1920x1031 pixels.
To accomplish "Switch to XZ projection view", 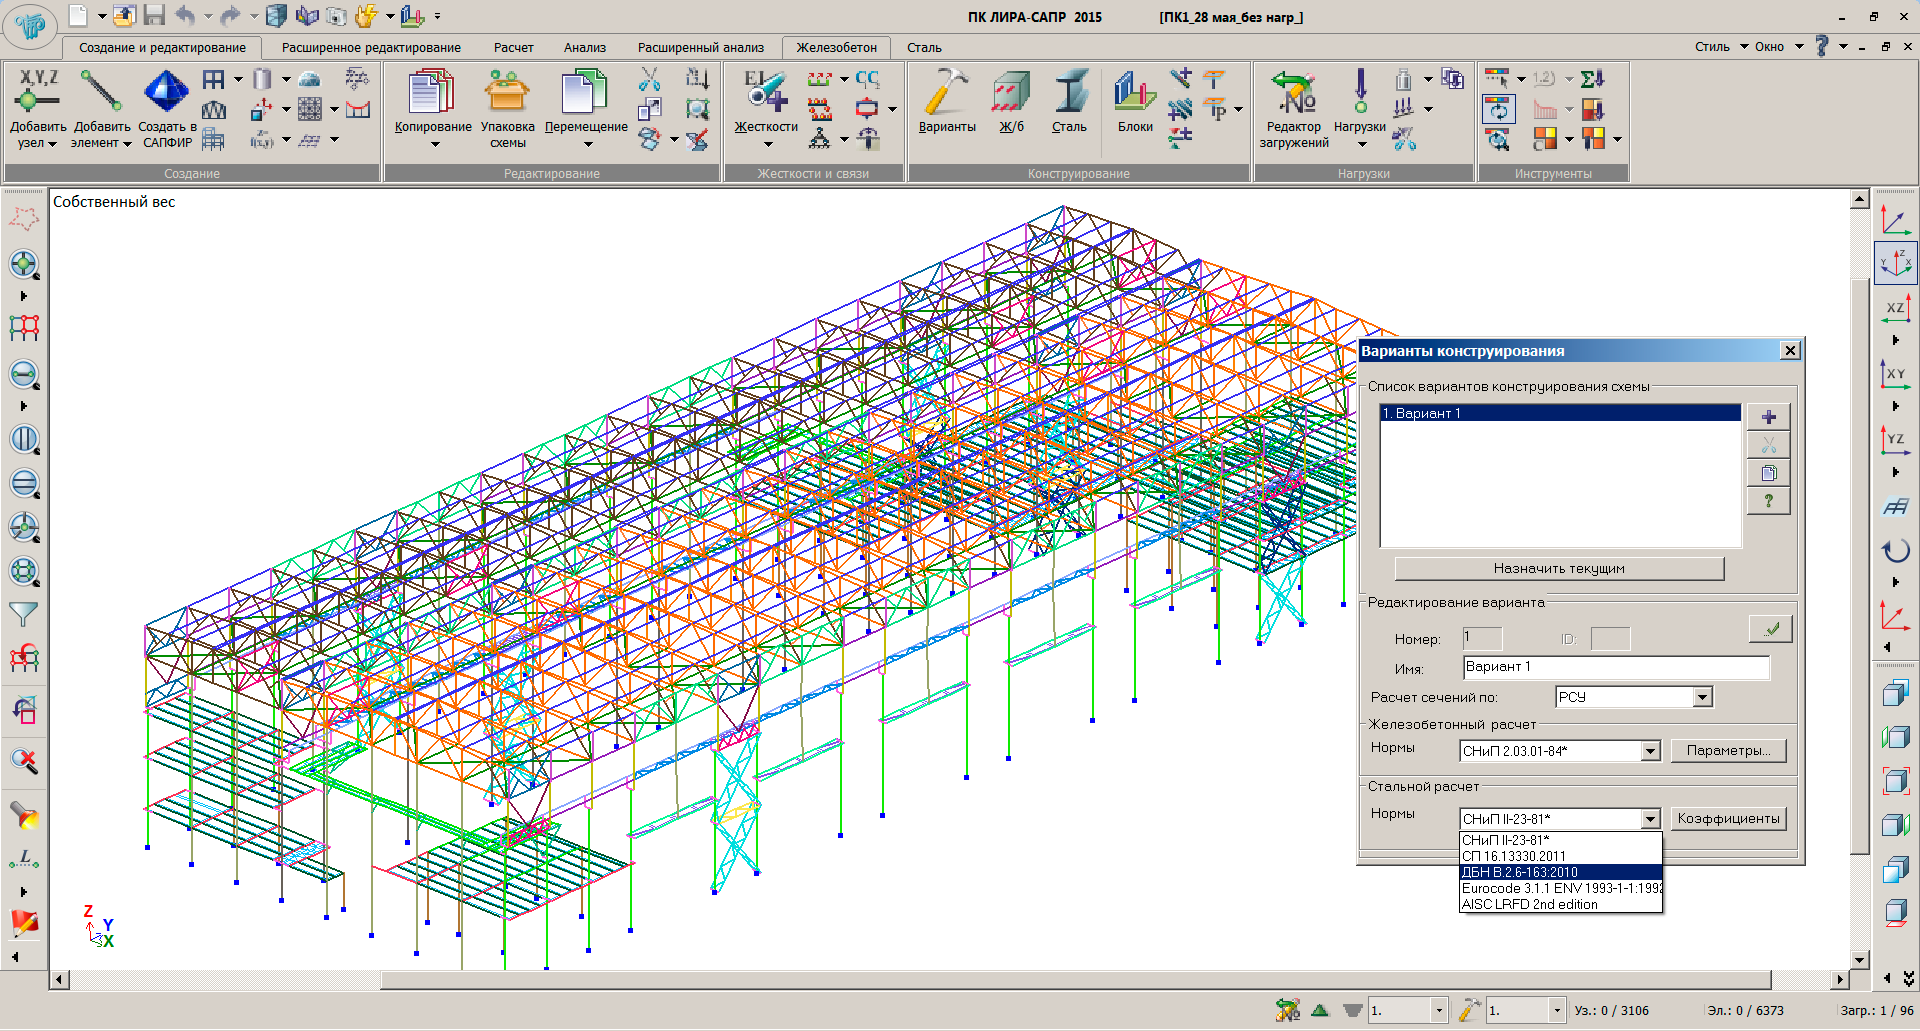I will 1895,309.
